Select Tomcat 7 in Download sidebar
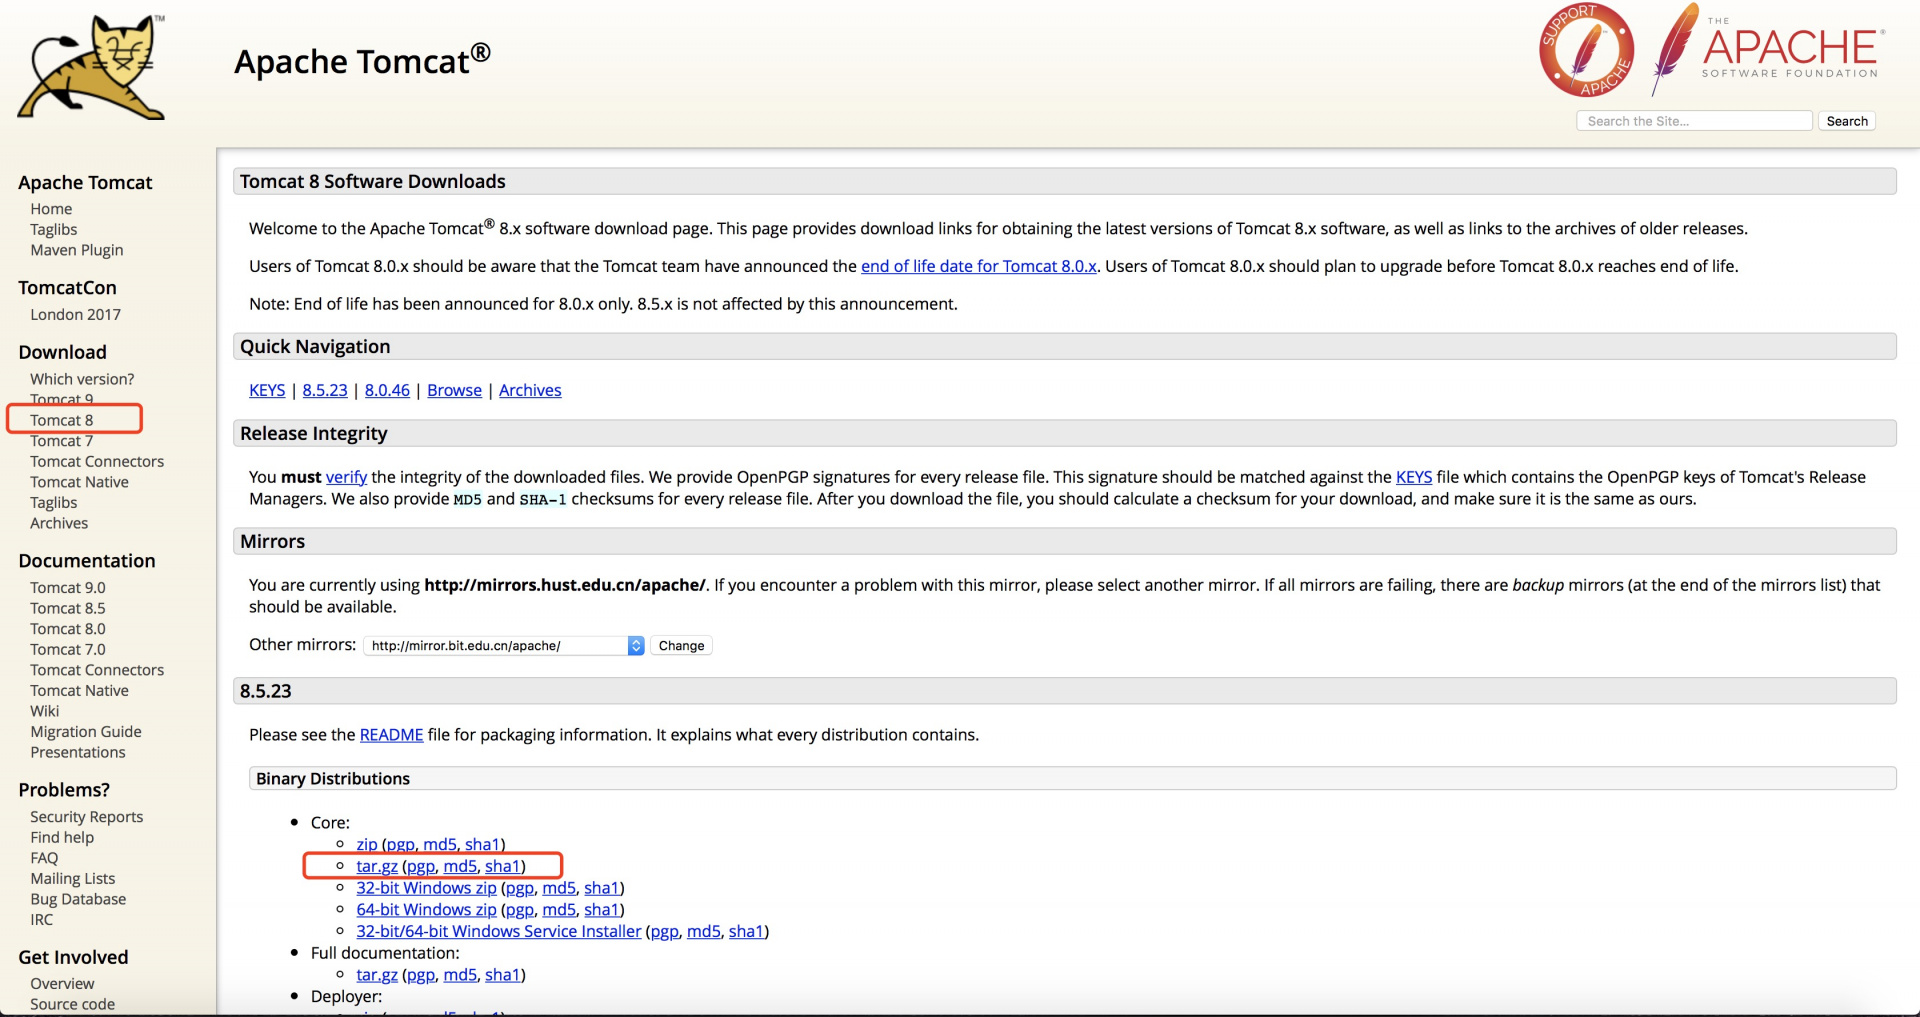1920x1017 pixels. [x=62, y=441]
